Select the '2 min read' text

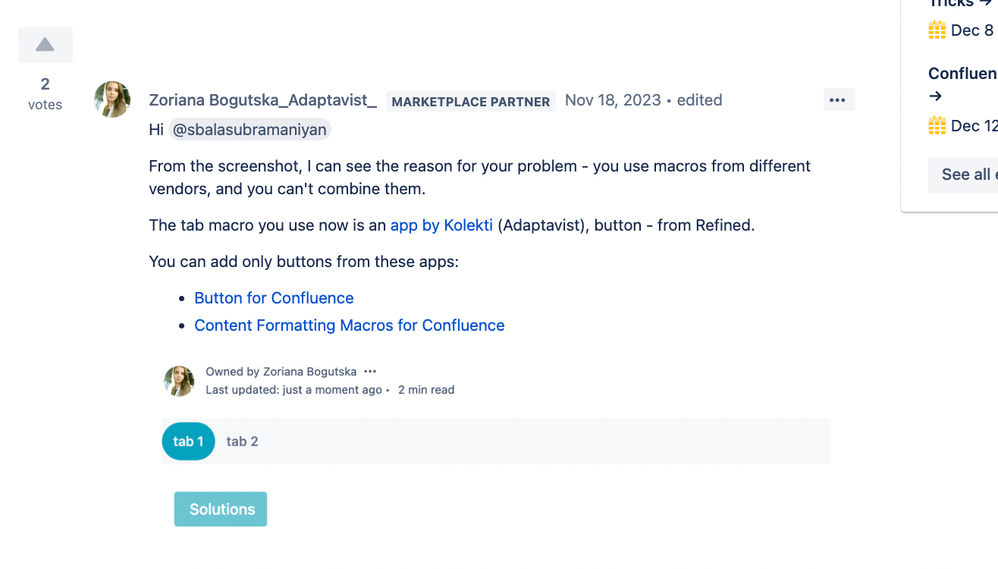[426, 390]
